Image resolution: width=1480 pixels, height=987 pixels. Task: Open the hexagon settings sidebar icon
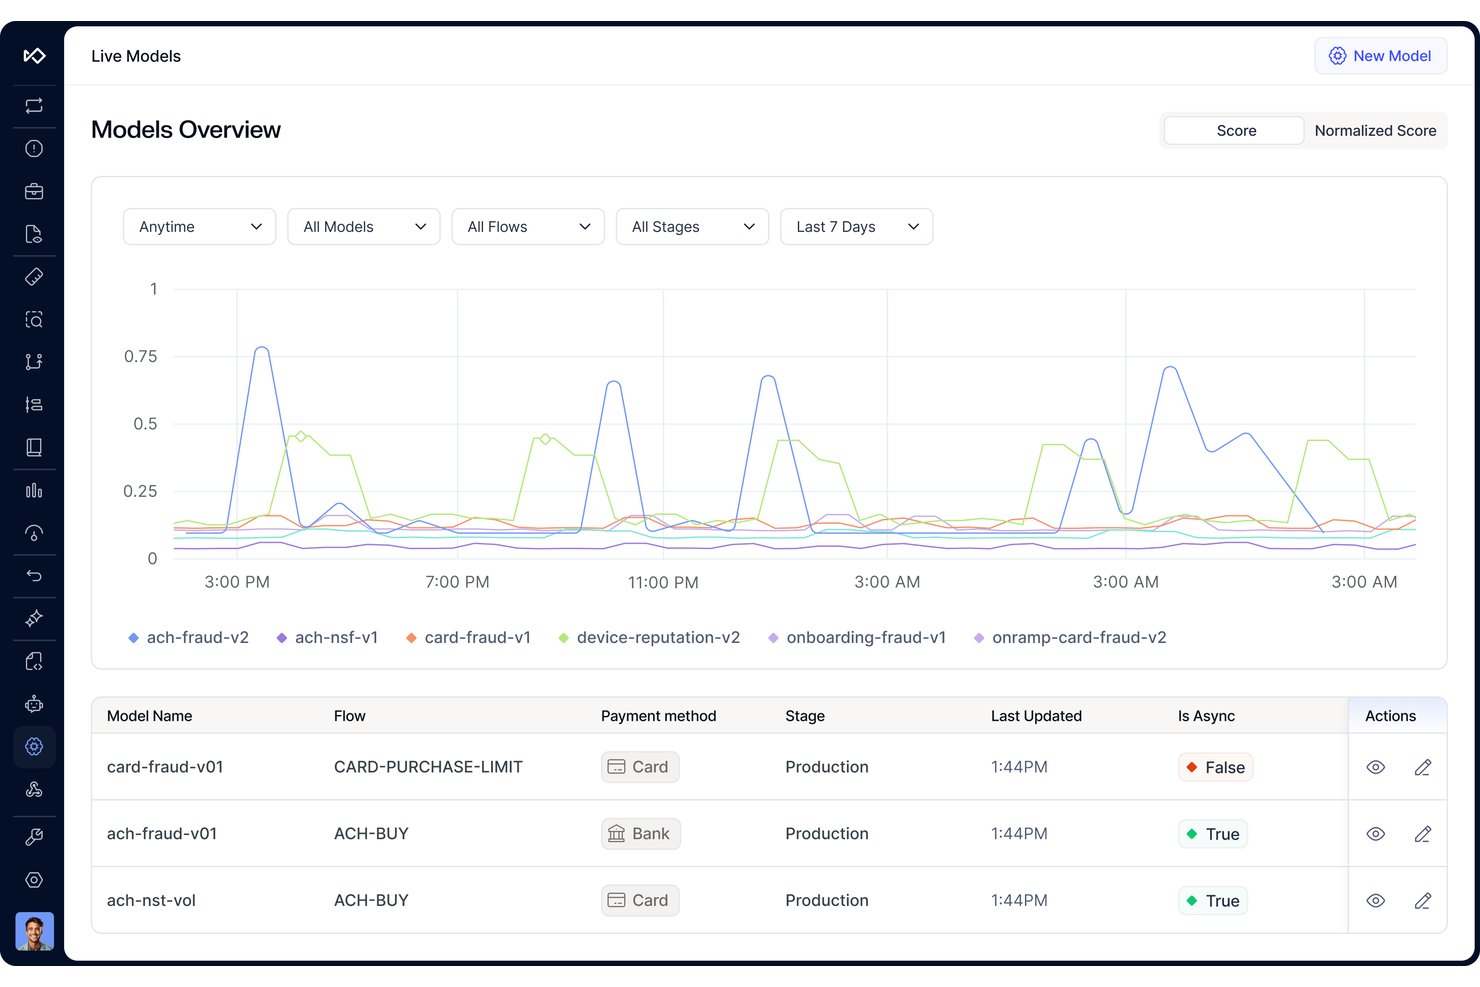click(34, 880)
